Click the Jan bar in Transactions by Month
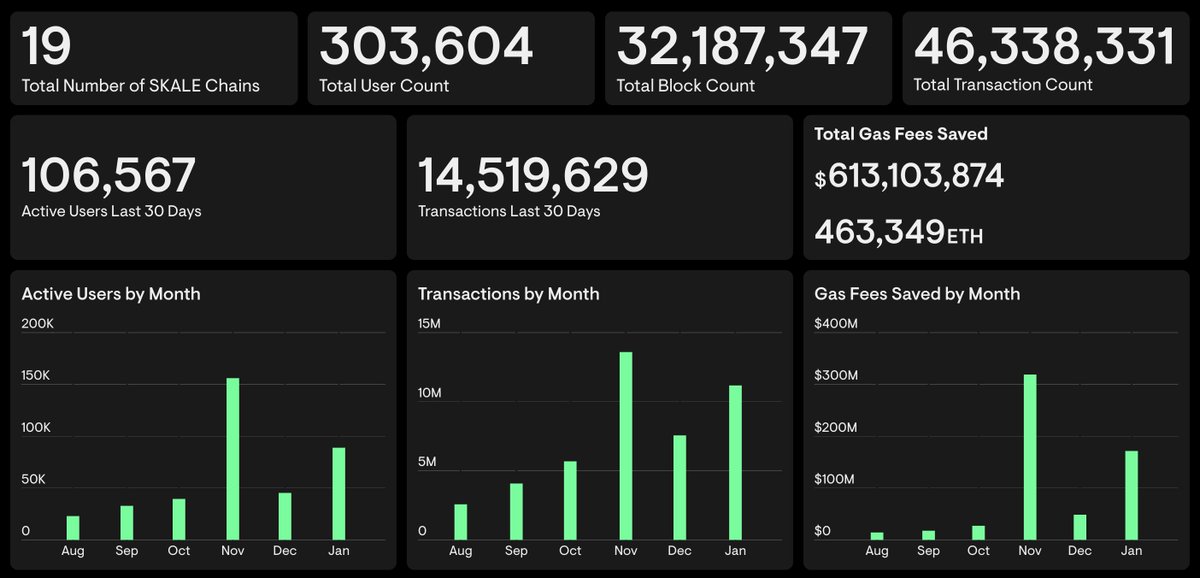Image resolution: width=1200 pixels, height=578 pixels. (736, 460)
